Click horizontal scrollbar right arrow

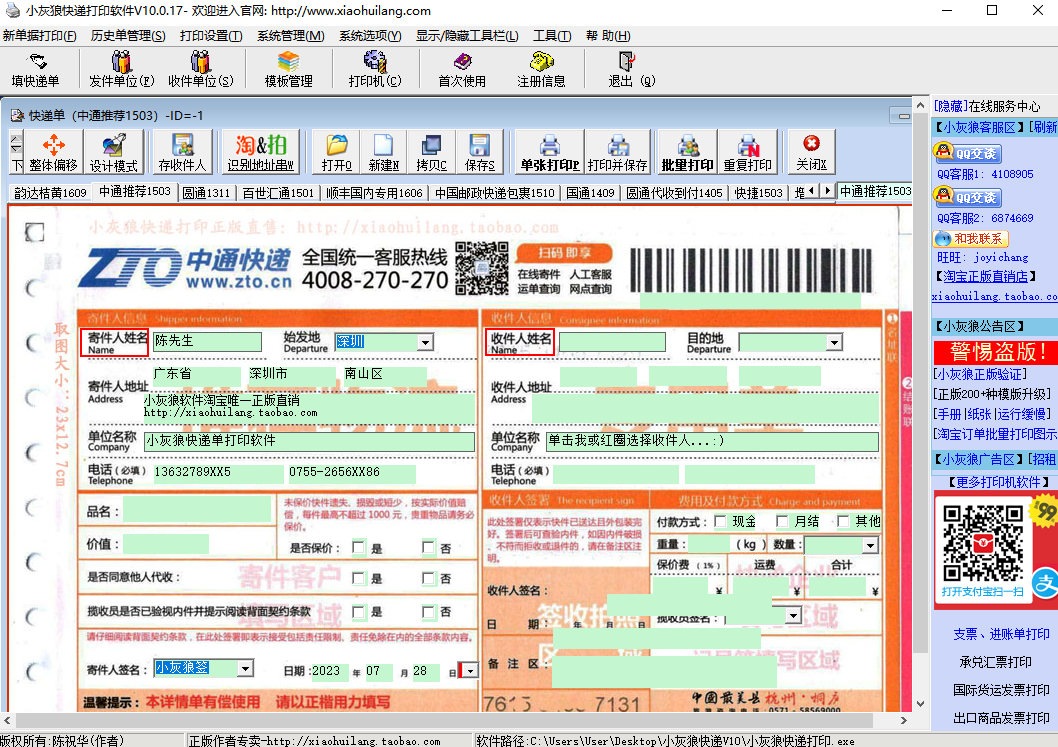904,720
